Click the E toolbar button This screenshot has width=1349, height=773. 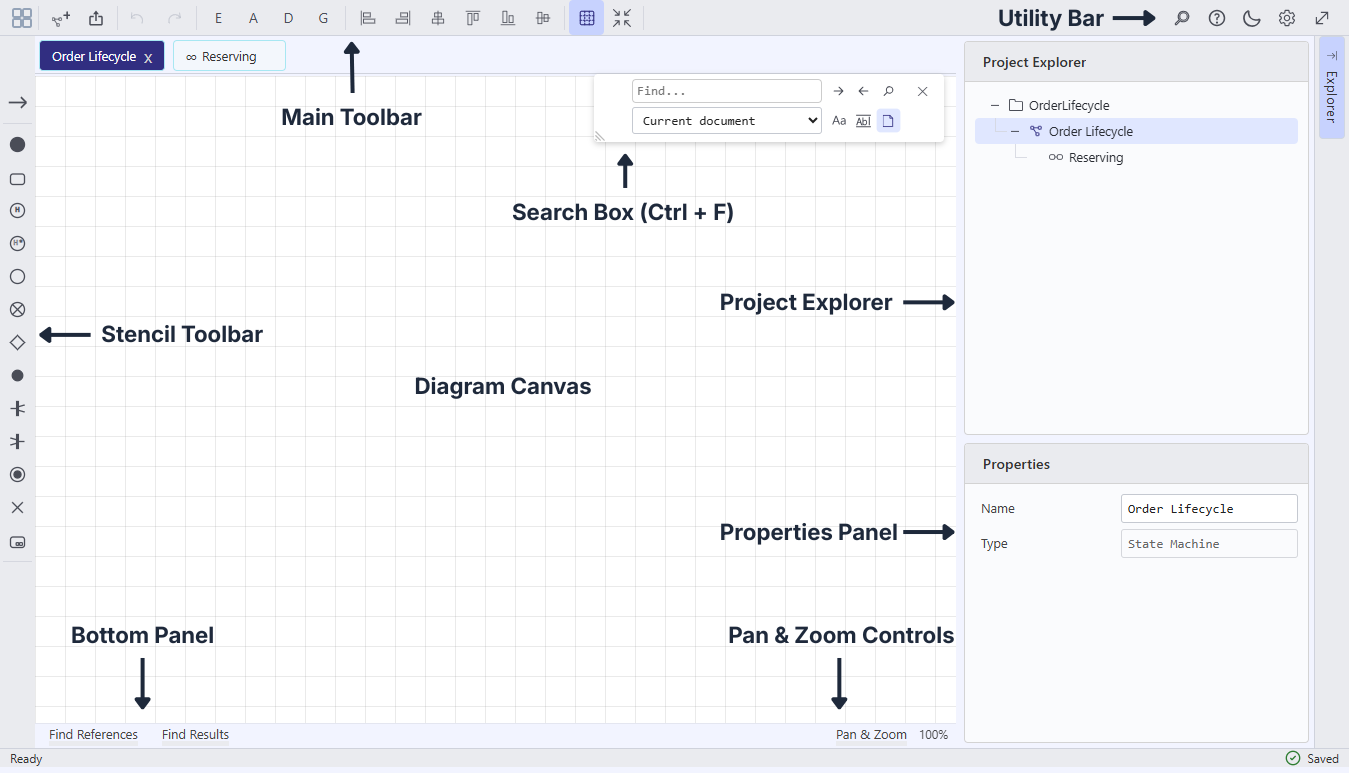point(218,18)
